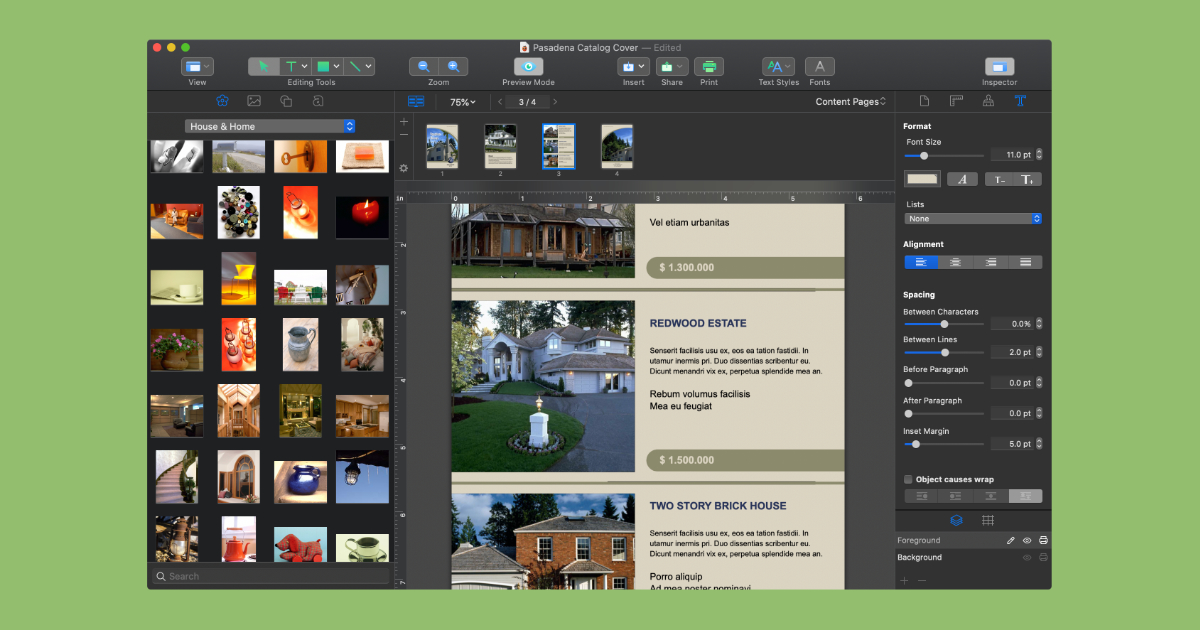Toggle printing for the Foreground layer
The height and width of the screenshot is (630, 1200).
pyautogui.click(x=1042, y=541)
